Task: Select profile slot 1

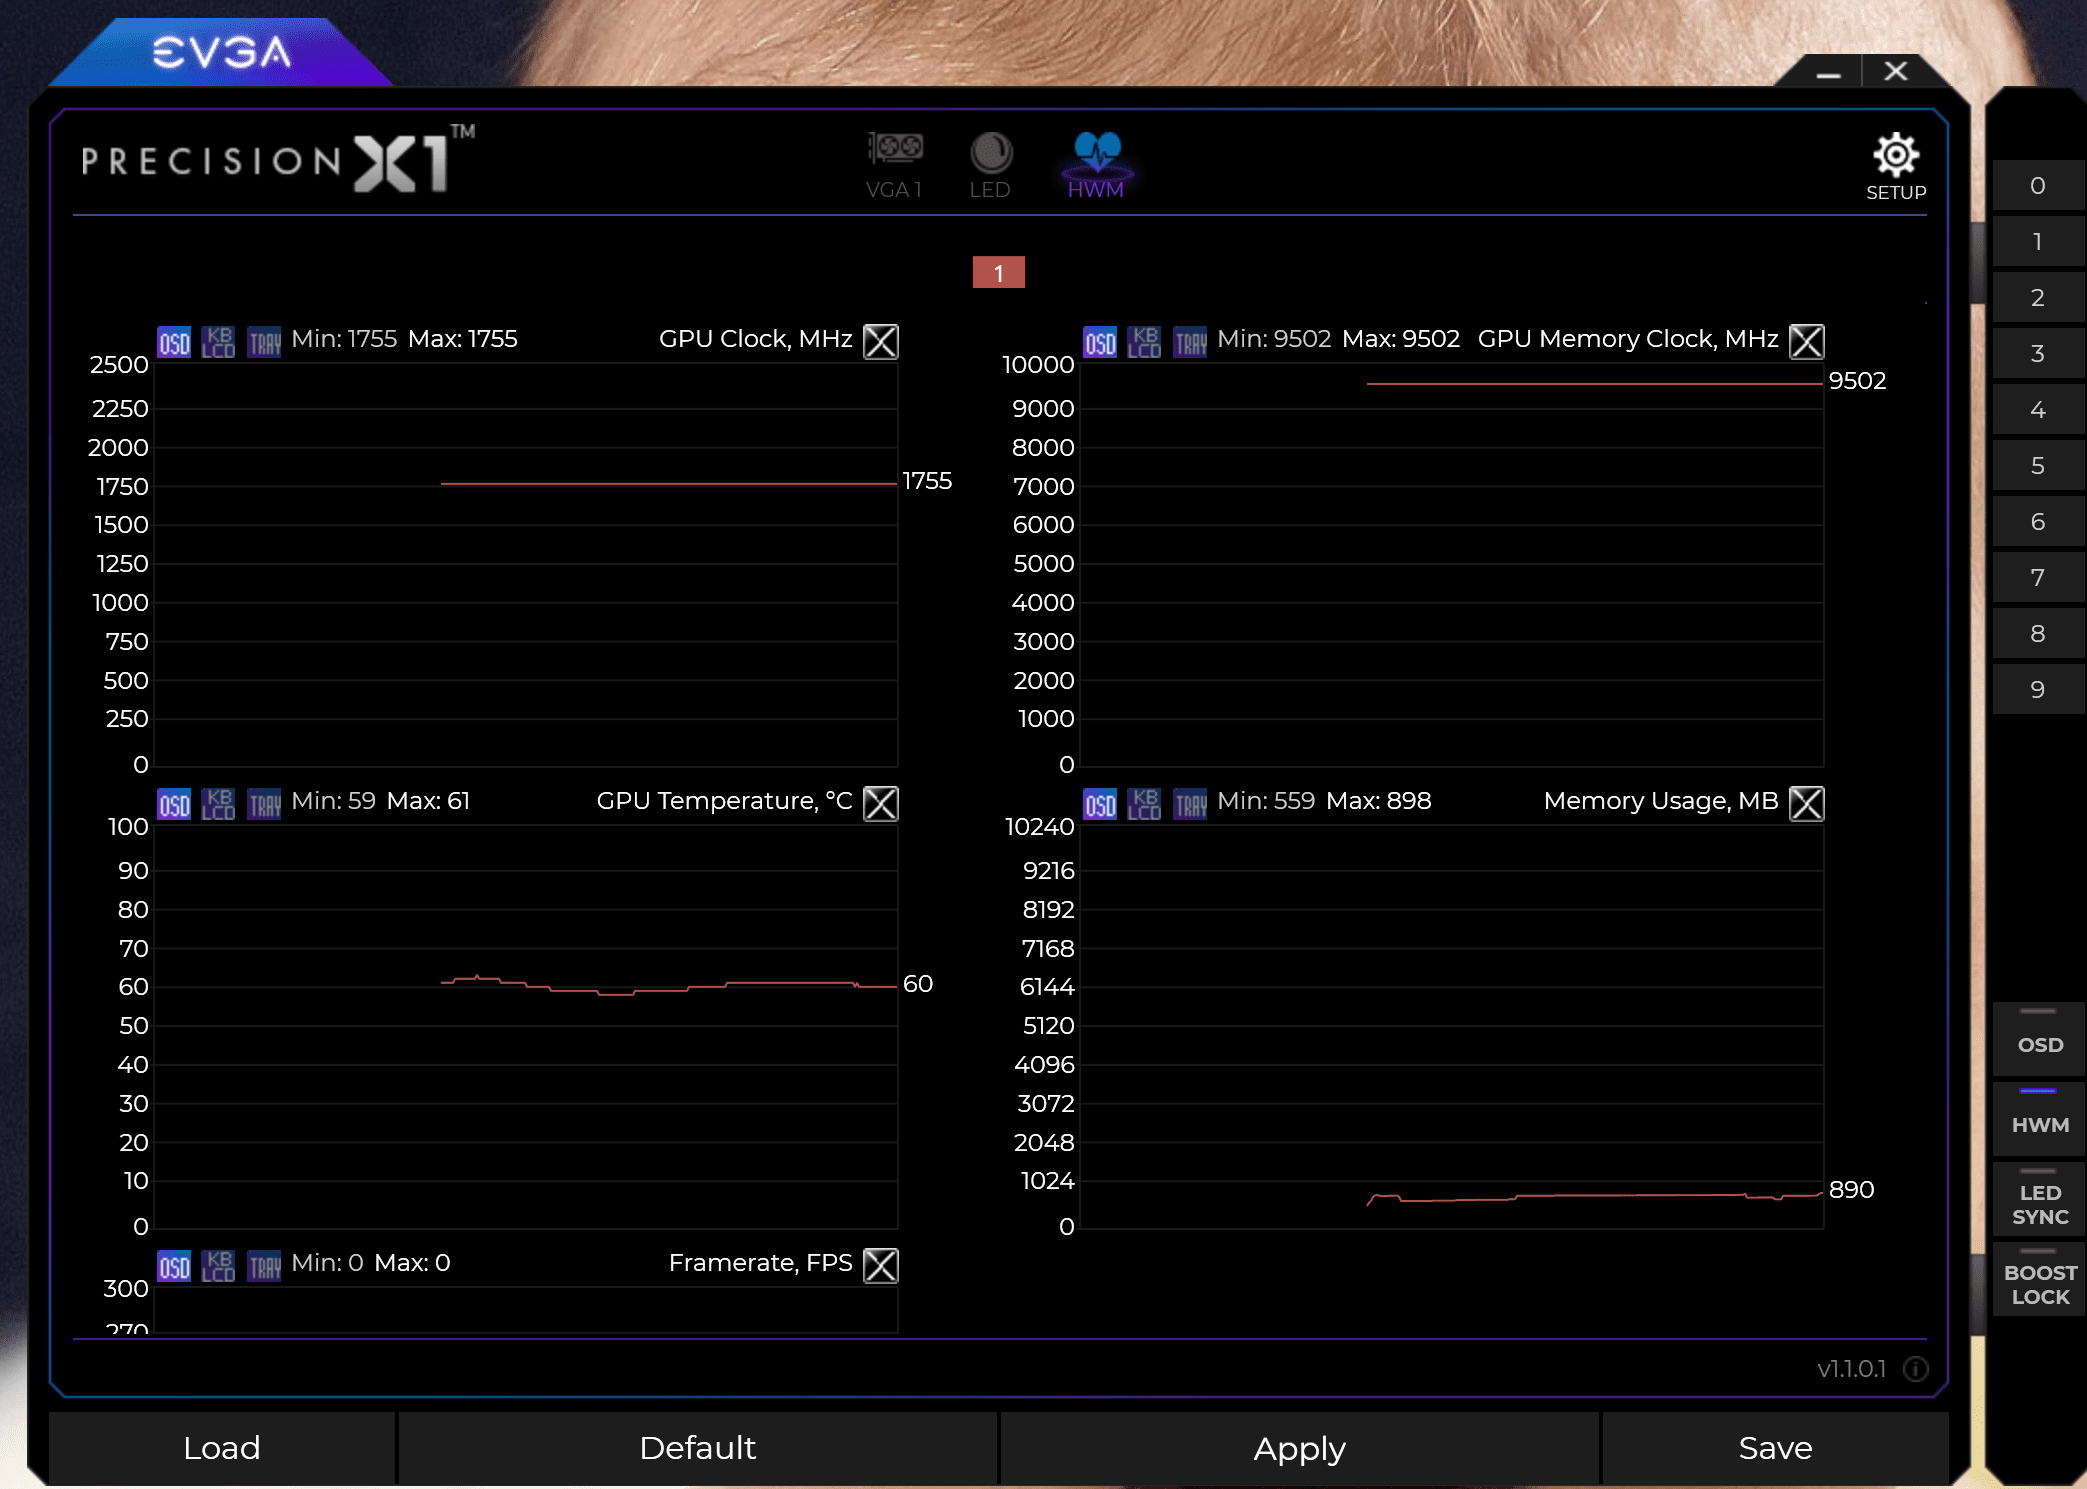Action: tap(2037, 242)
